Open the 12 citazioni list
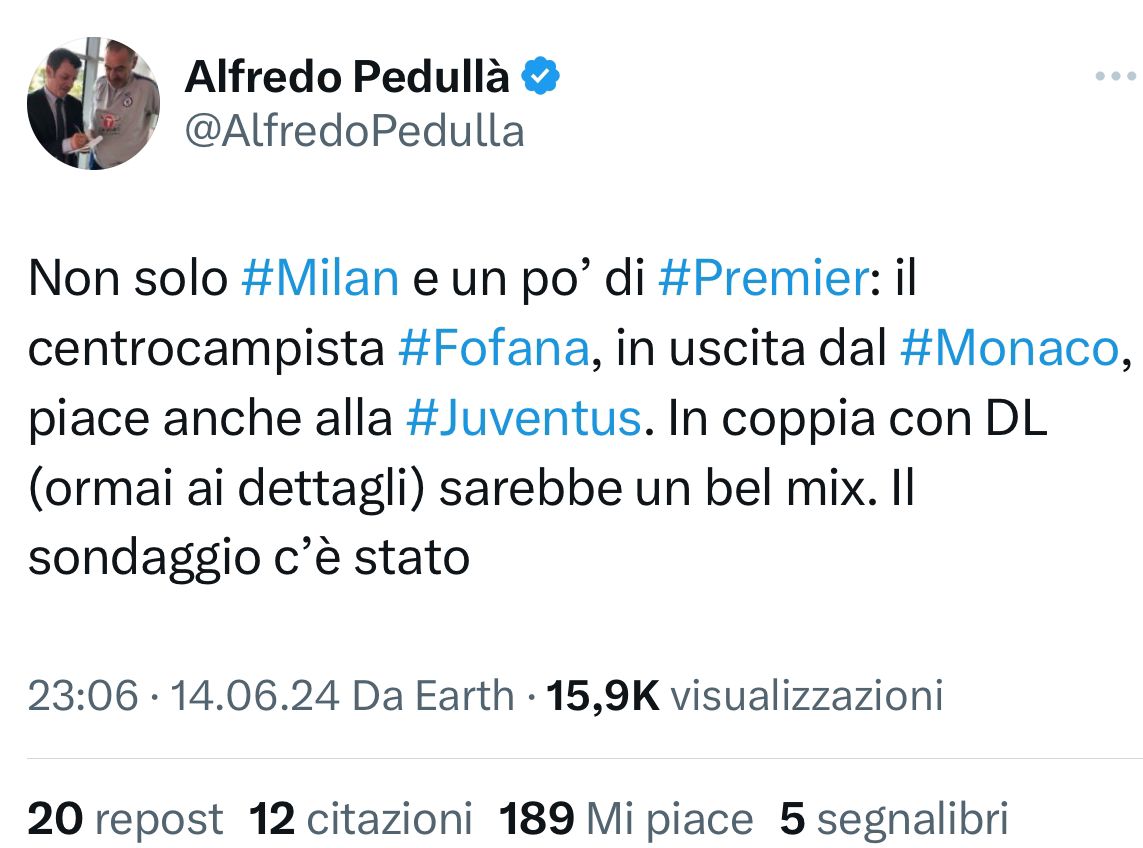1143x848 pixels. point(361,819)
